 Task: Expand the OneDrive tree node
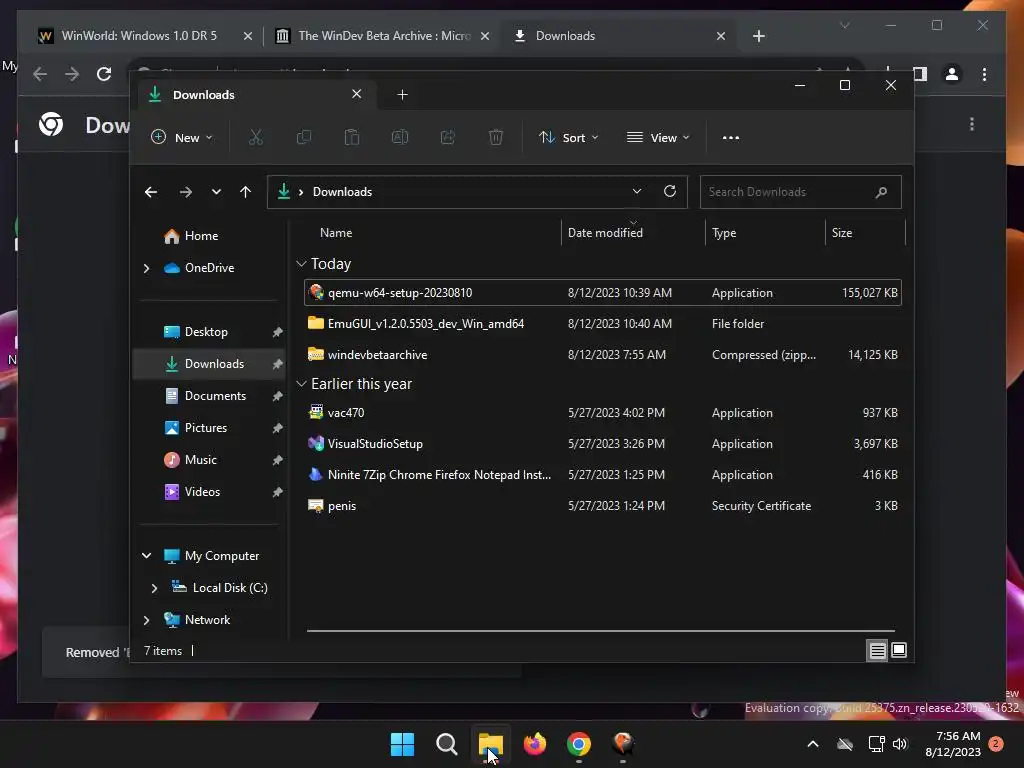146,268
